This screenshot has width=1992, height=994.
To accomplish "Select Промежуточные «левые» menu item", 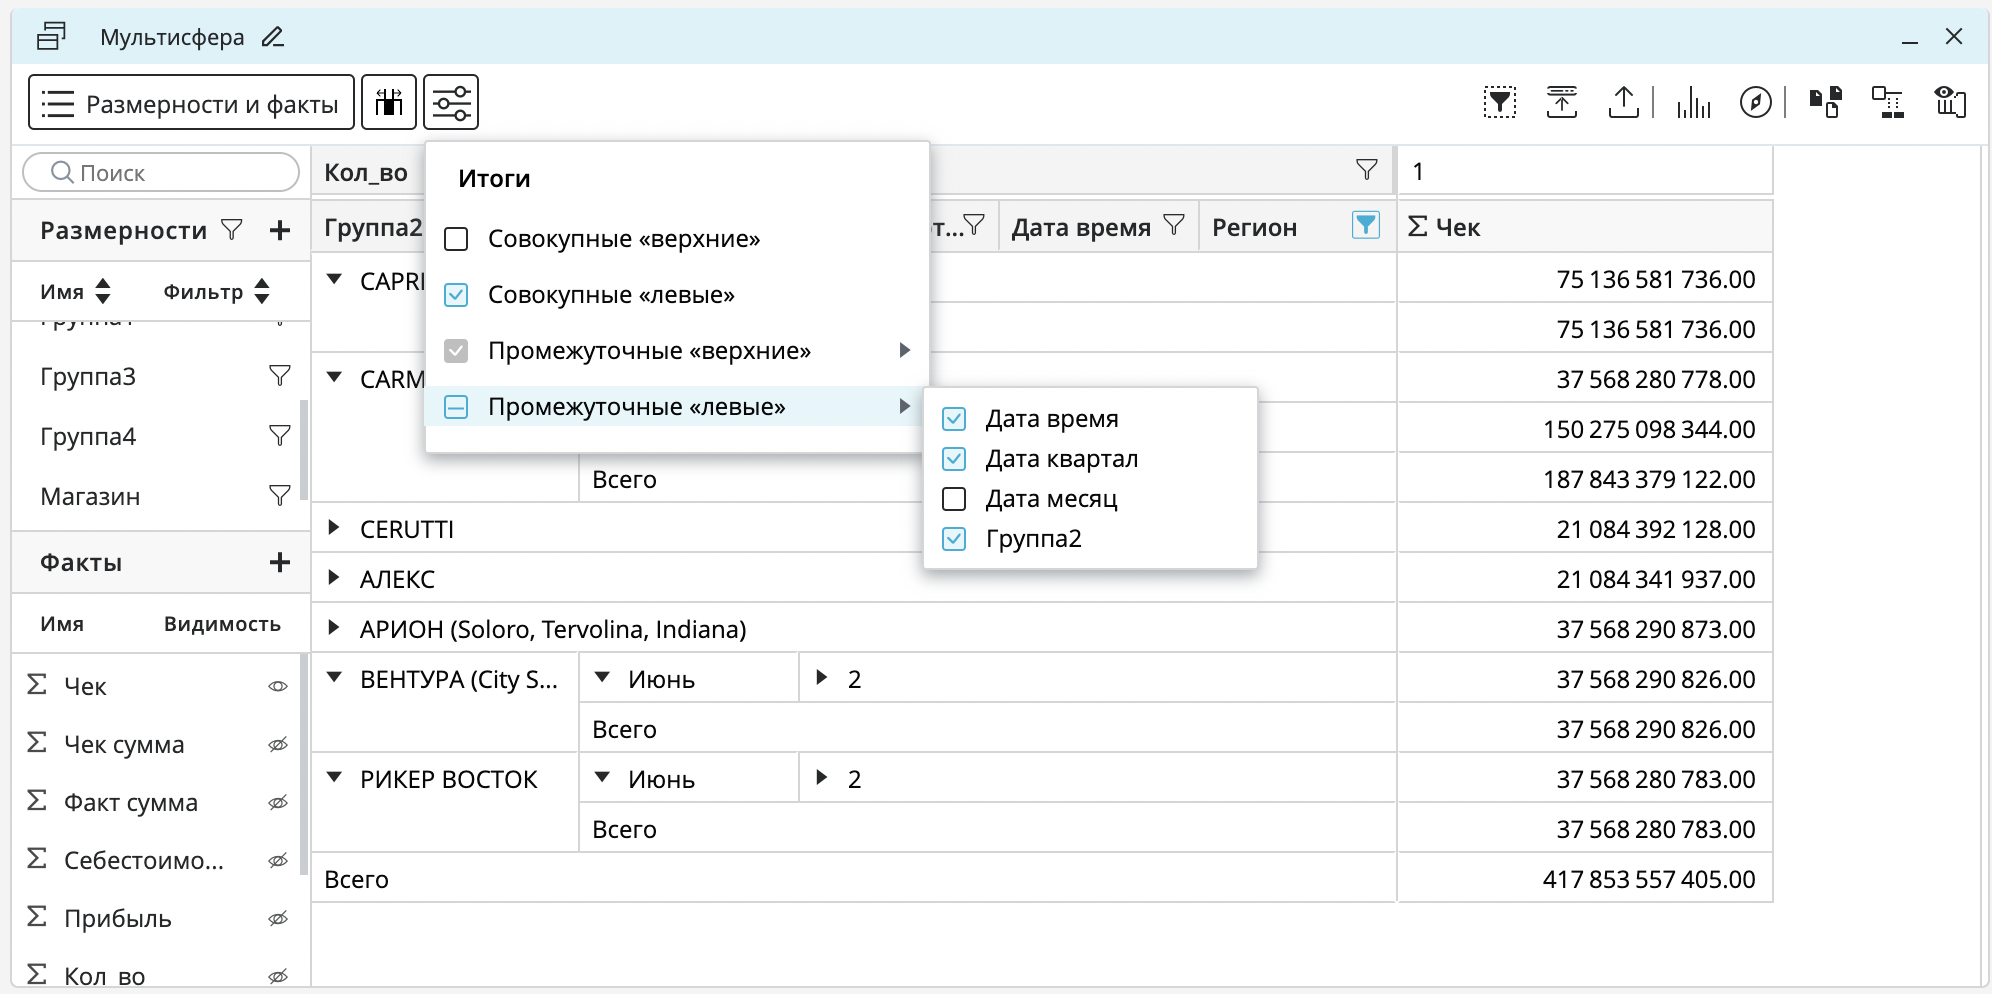I will click(636, 407).
